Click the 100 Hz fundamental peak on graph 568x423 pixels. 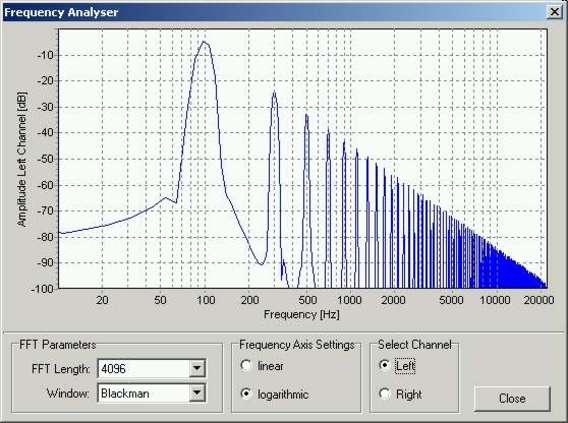(204, 42)
